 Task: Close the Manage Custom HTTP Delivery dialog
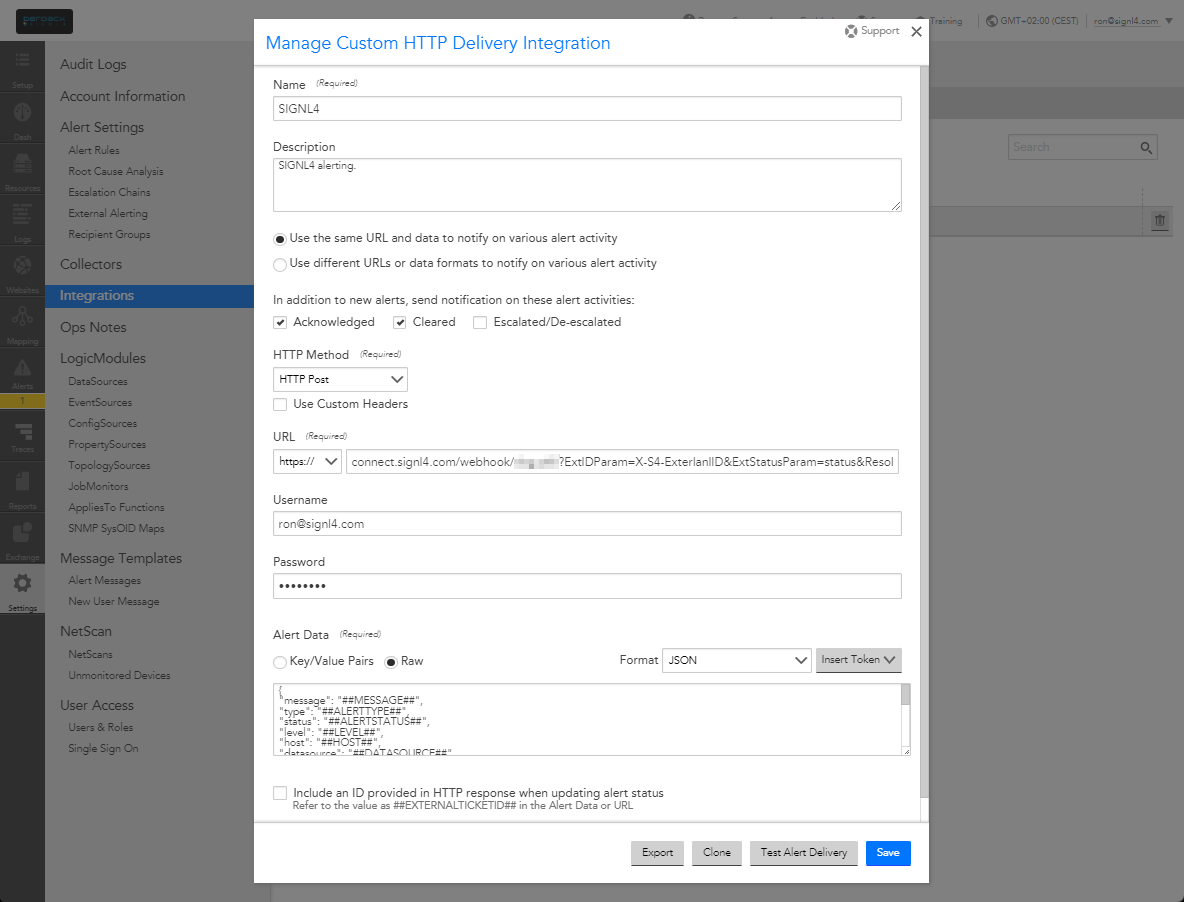pos(916,32)
